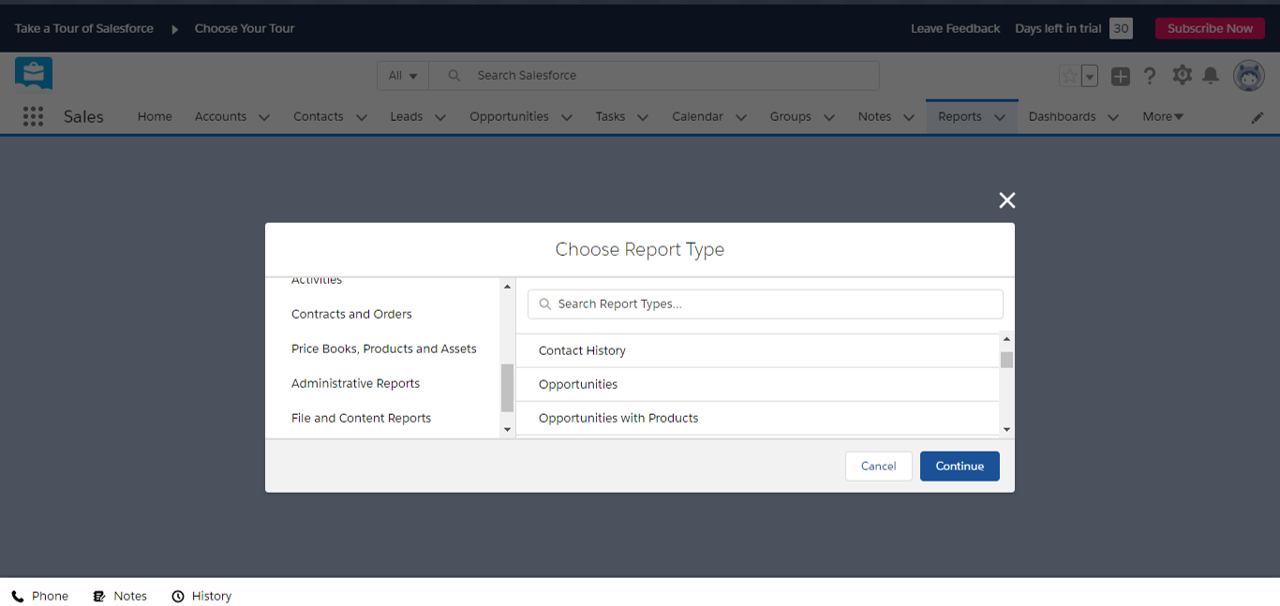Open the App Launcher grid icon
Image resolution: width=1280 pixels, height=606 pixels.
click(33, 116)
